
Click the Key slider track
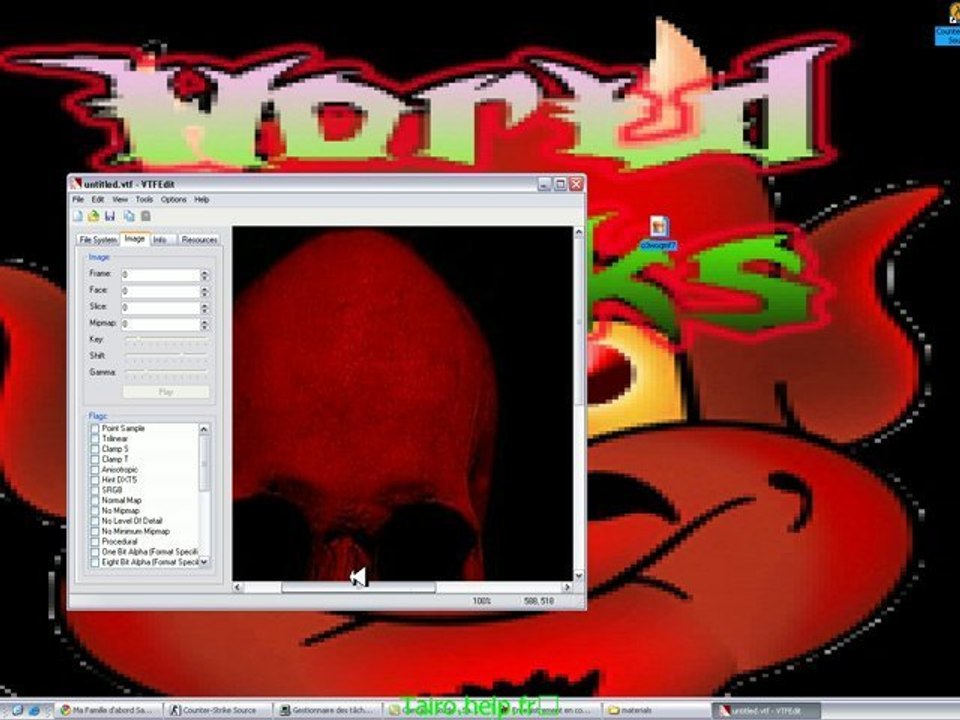167,339
